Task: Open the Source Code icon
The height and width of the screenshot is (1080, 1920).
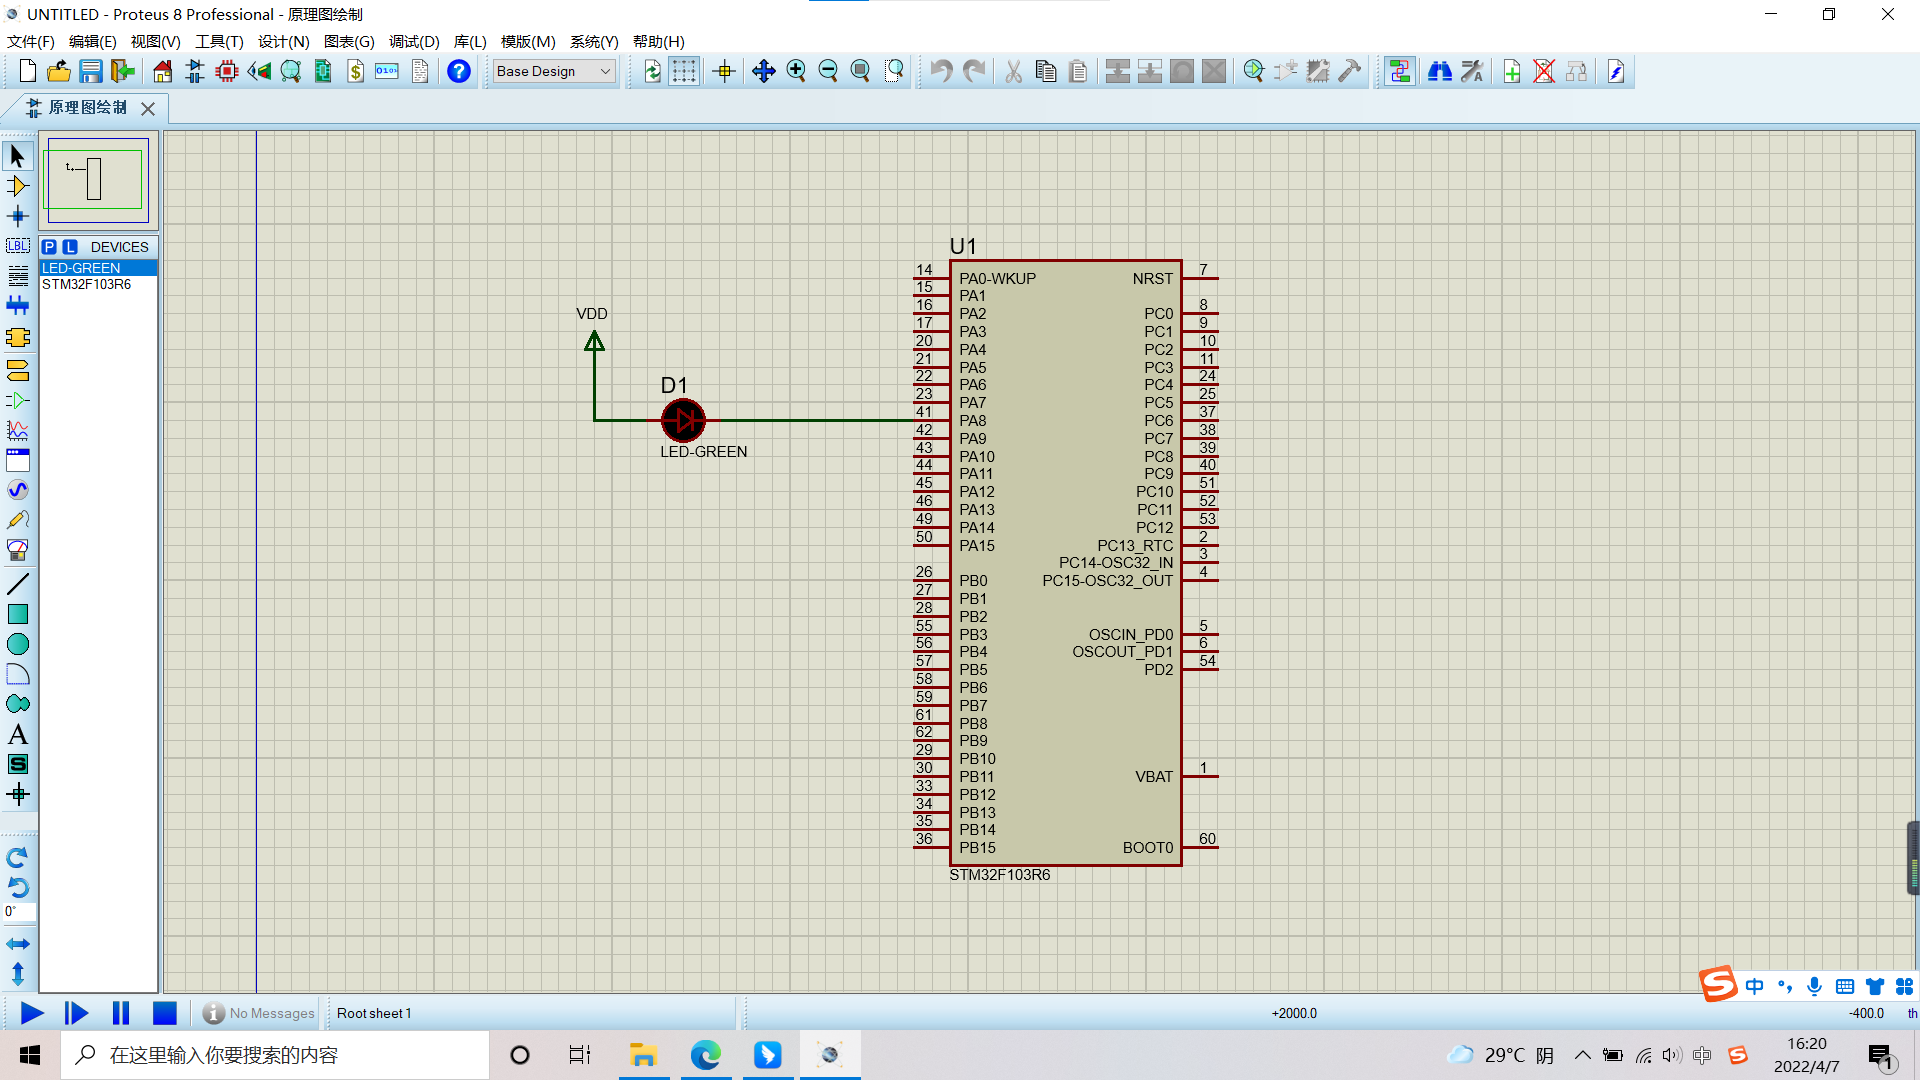Action: point(387,71)
